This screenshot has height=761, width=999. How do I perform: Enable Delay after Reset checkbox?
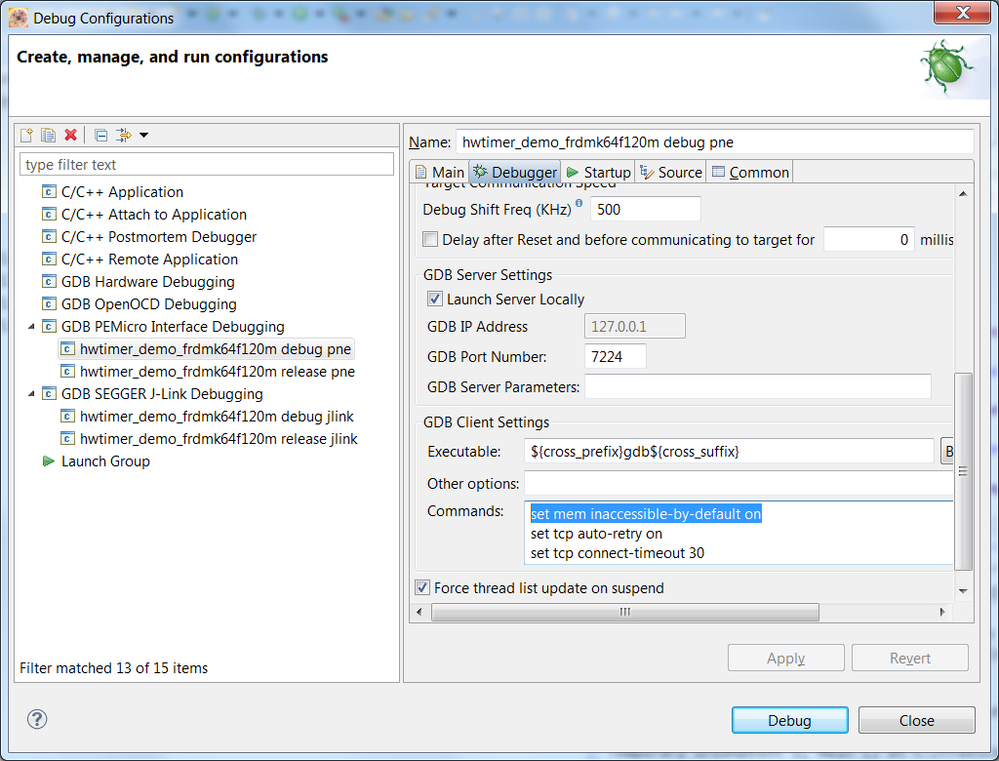[x=430, y=240]
